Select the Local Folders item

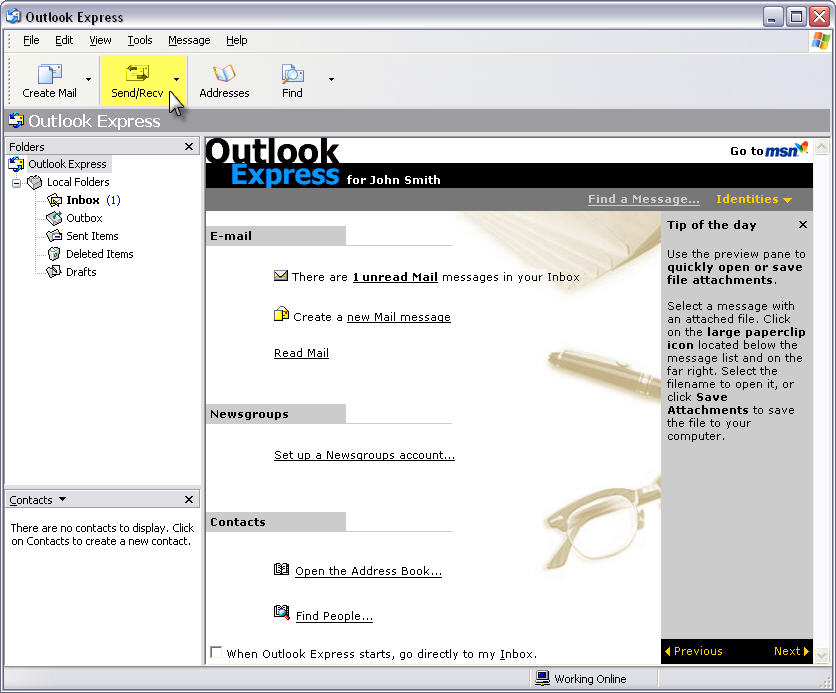click(78, 182)
